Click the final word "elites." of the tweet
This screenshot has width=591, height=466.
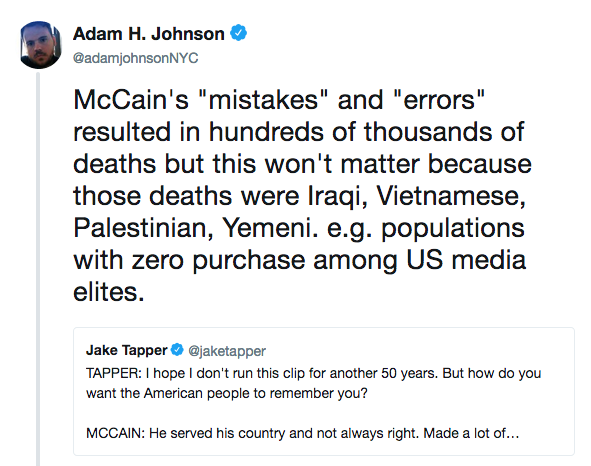(109, 292)
